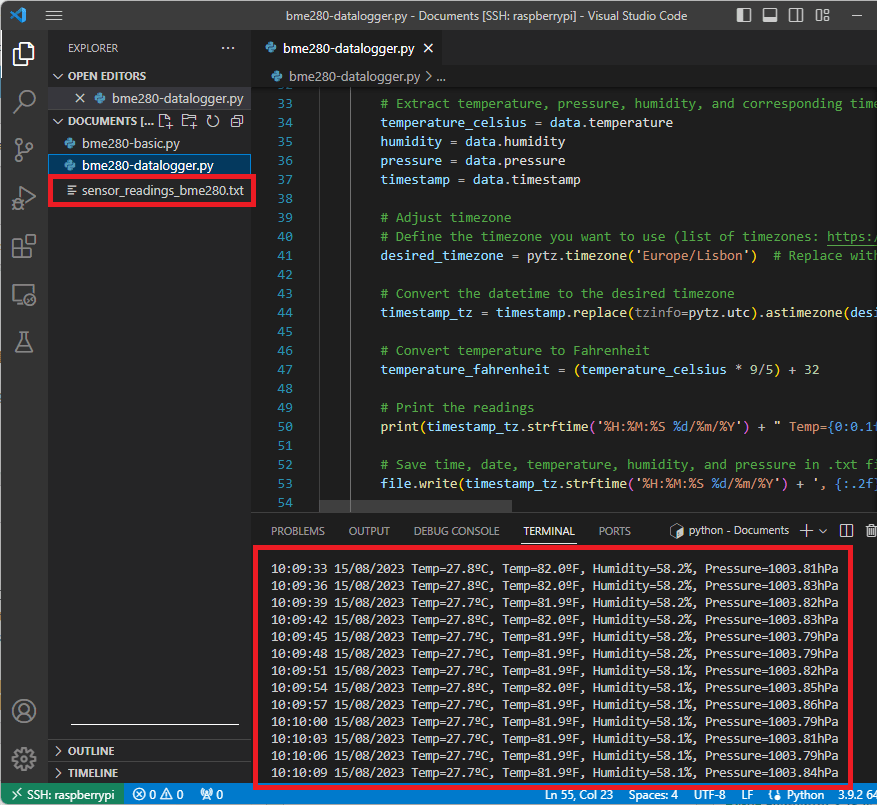Open the Search view in the Activity Bar
The height and width of the screenshot is (805, 877).
point(24,101)
